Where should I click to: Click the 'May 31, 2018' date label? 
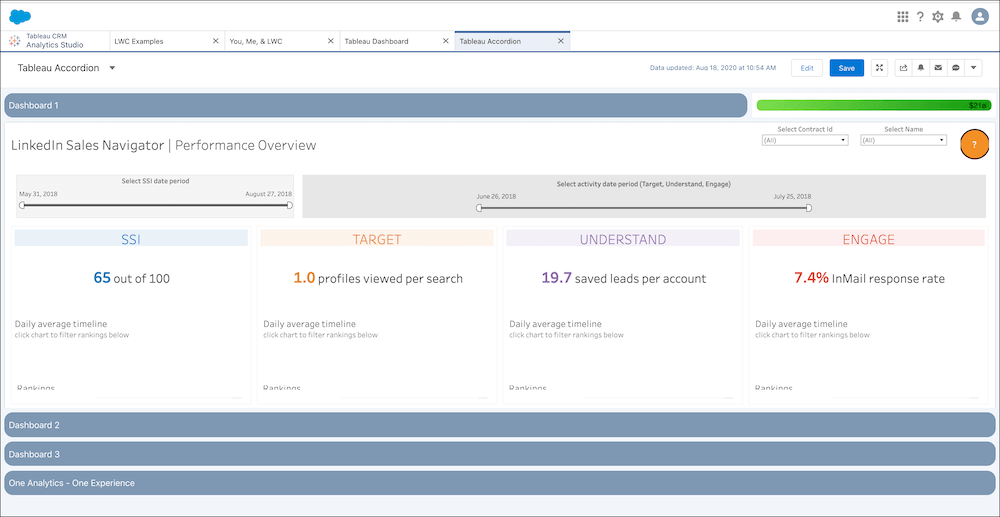point(38,193)
